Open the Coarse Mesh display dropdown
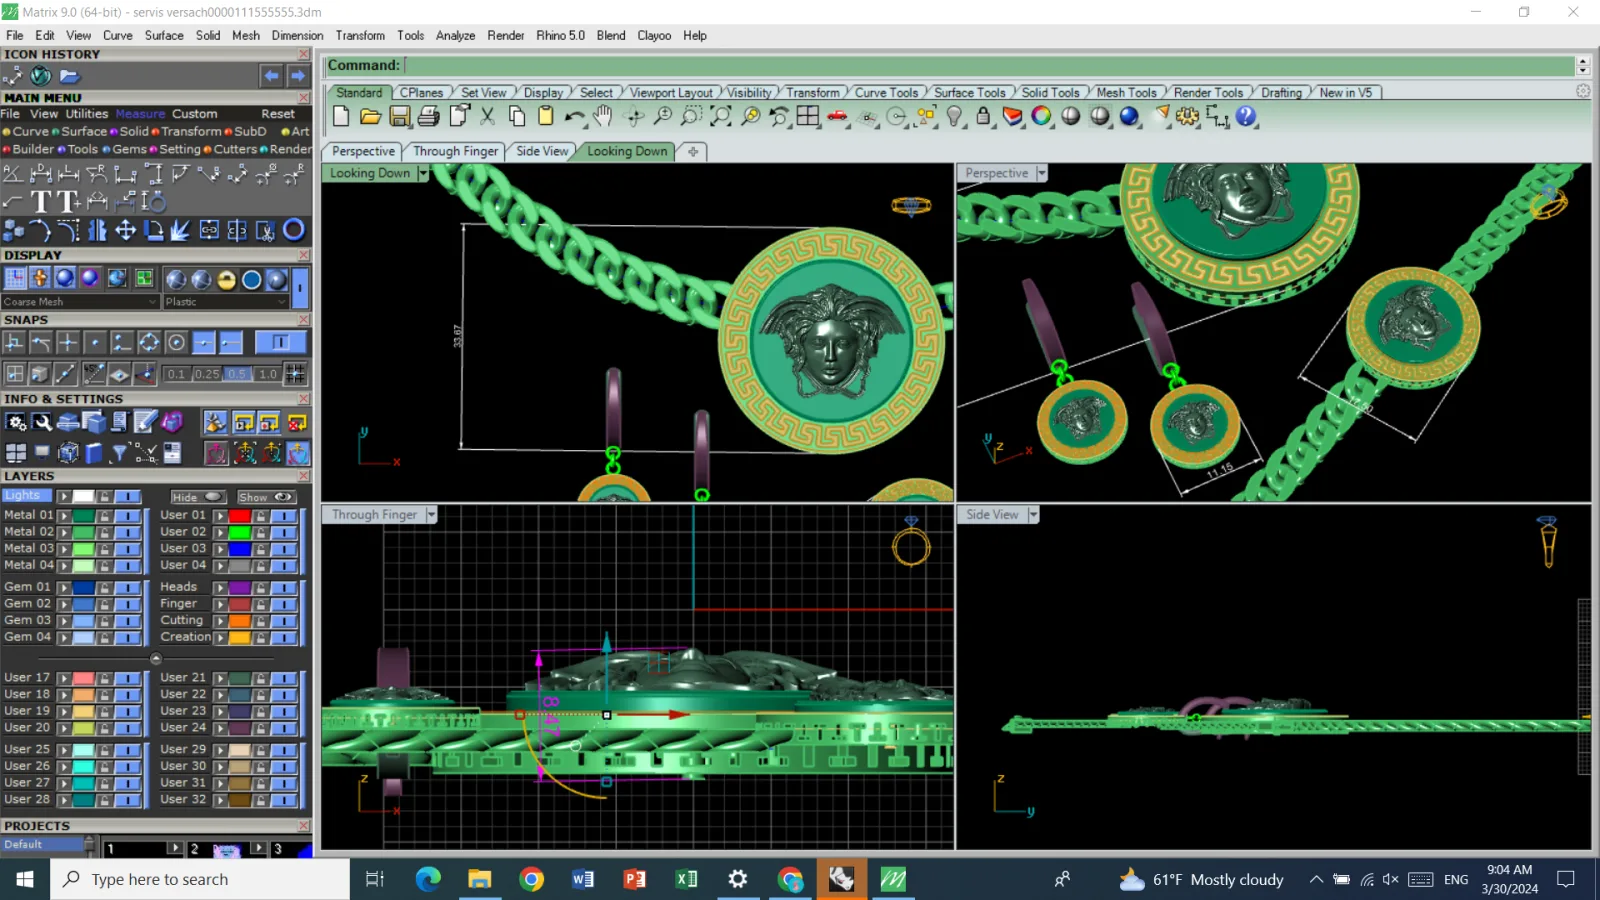 click(80, 301)
